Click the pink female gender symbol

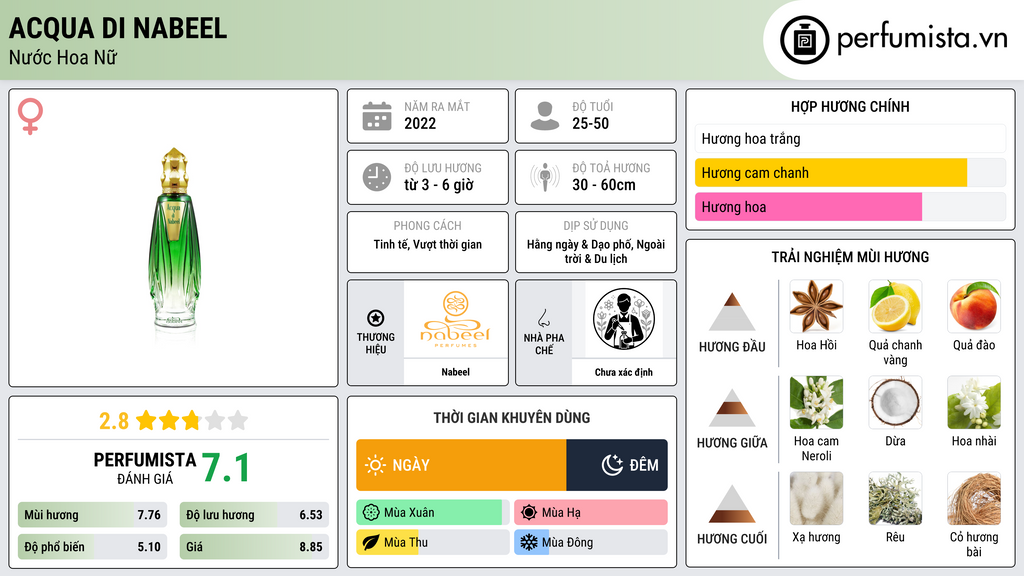point(30,116)
